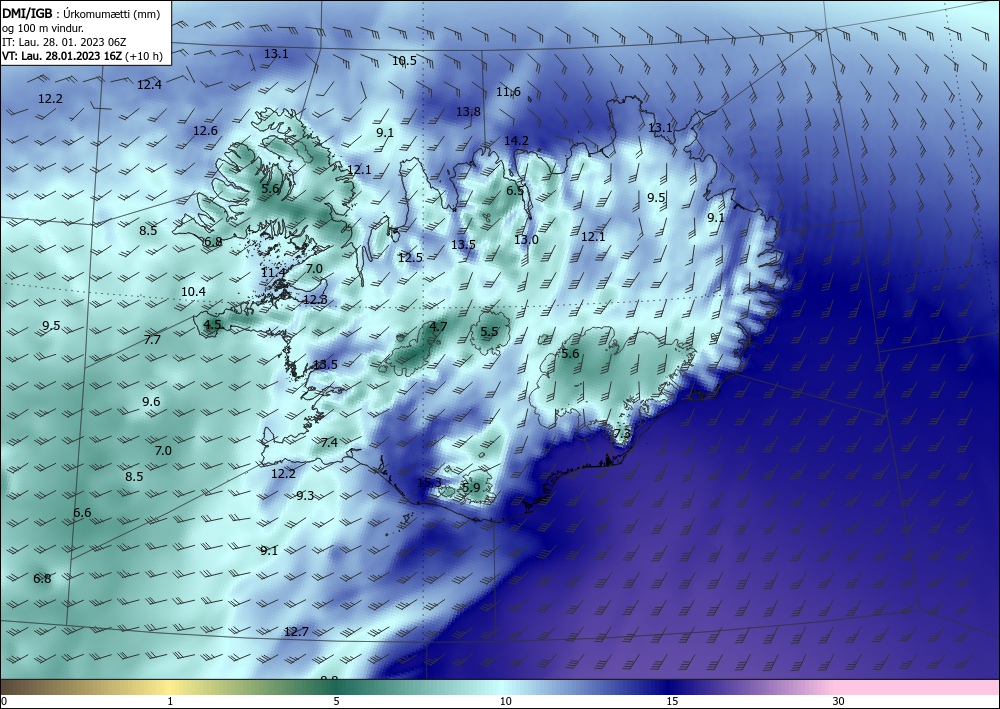Click the 'IT: Lau. 28. 01. 2023 06Z' line
1000x709 pixels.
64,42
